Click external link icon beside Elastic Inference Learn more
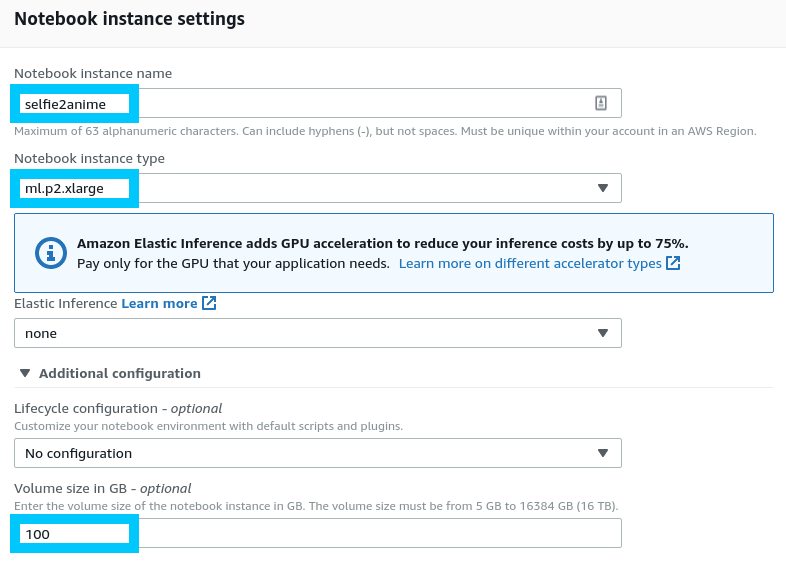786x563 pixels. pos(209,303)
